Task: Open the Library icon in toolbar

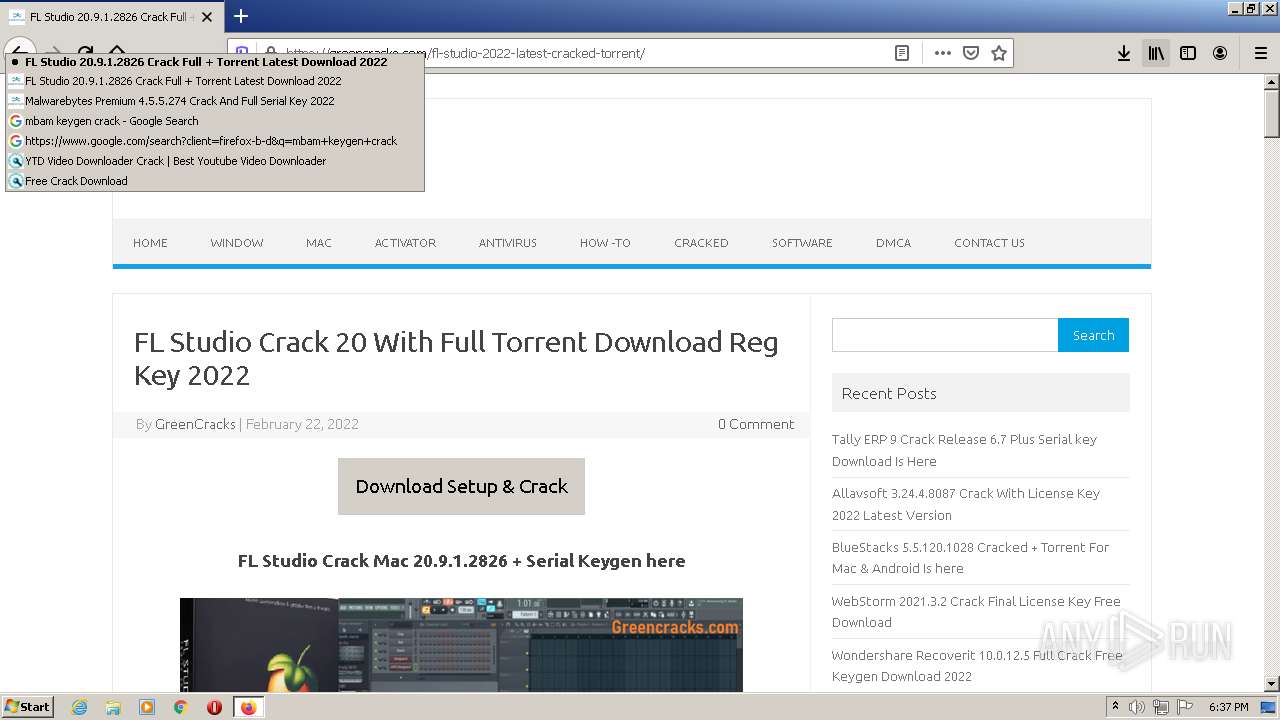Action: click(1156, 53)
